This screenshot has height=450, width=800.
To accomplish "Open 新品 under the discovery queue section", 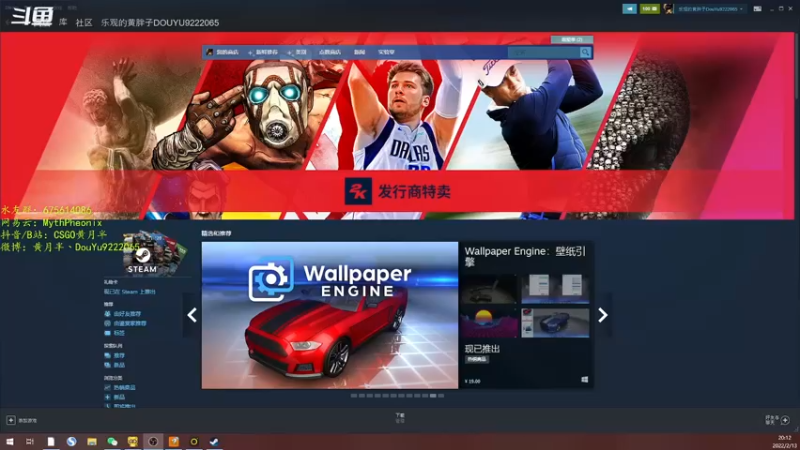I will coord(119,365).
